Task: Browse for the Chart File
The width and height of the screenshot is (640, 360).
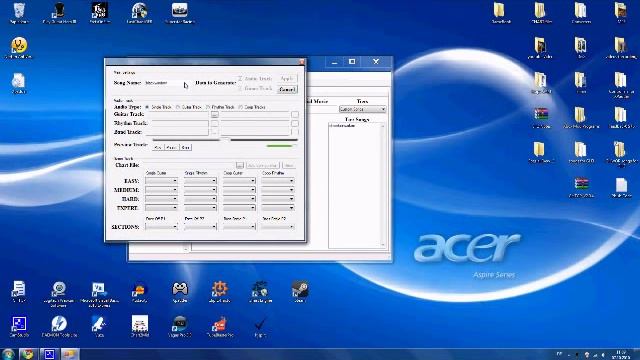Action: 240,165
